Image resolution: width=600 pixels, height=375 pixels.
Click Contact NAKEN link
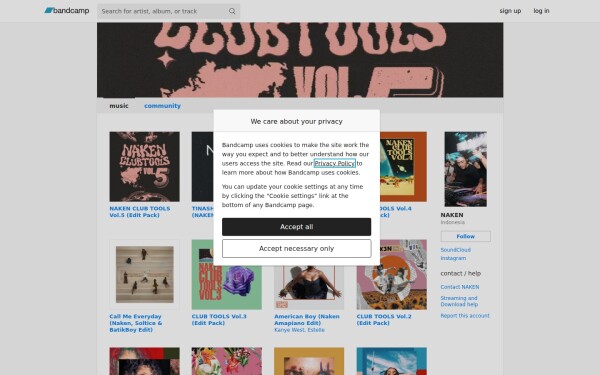(x=460, y=287)
